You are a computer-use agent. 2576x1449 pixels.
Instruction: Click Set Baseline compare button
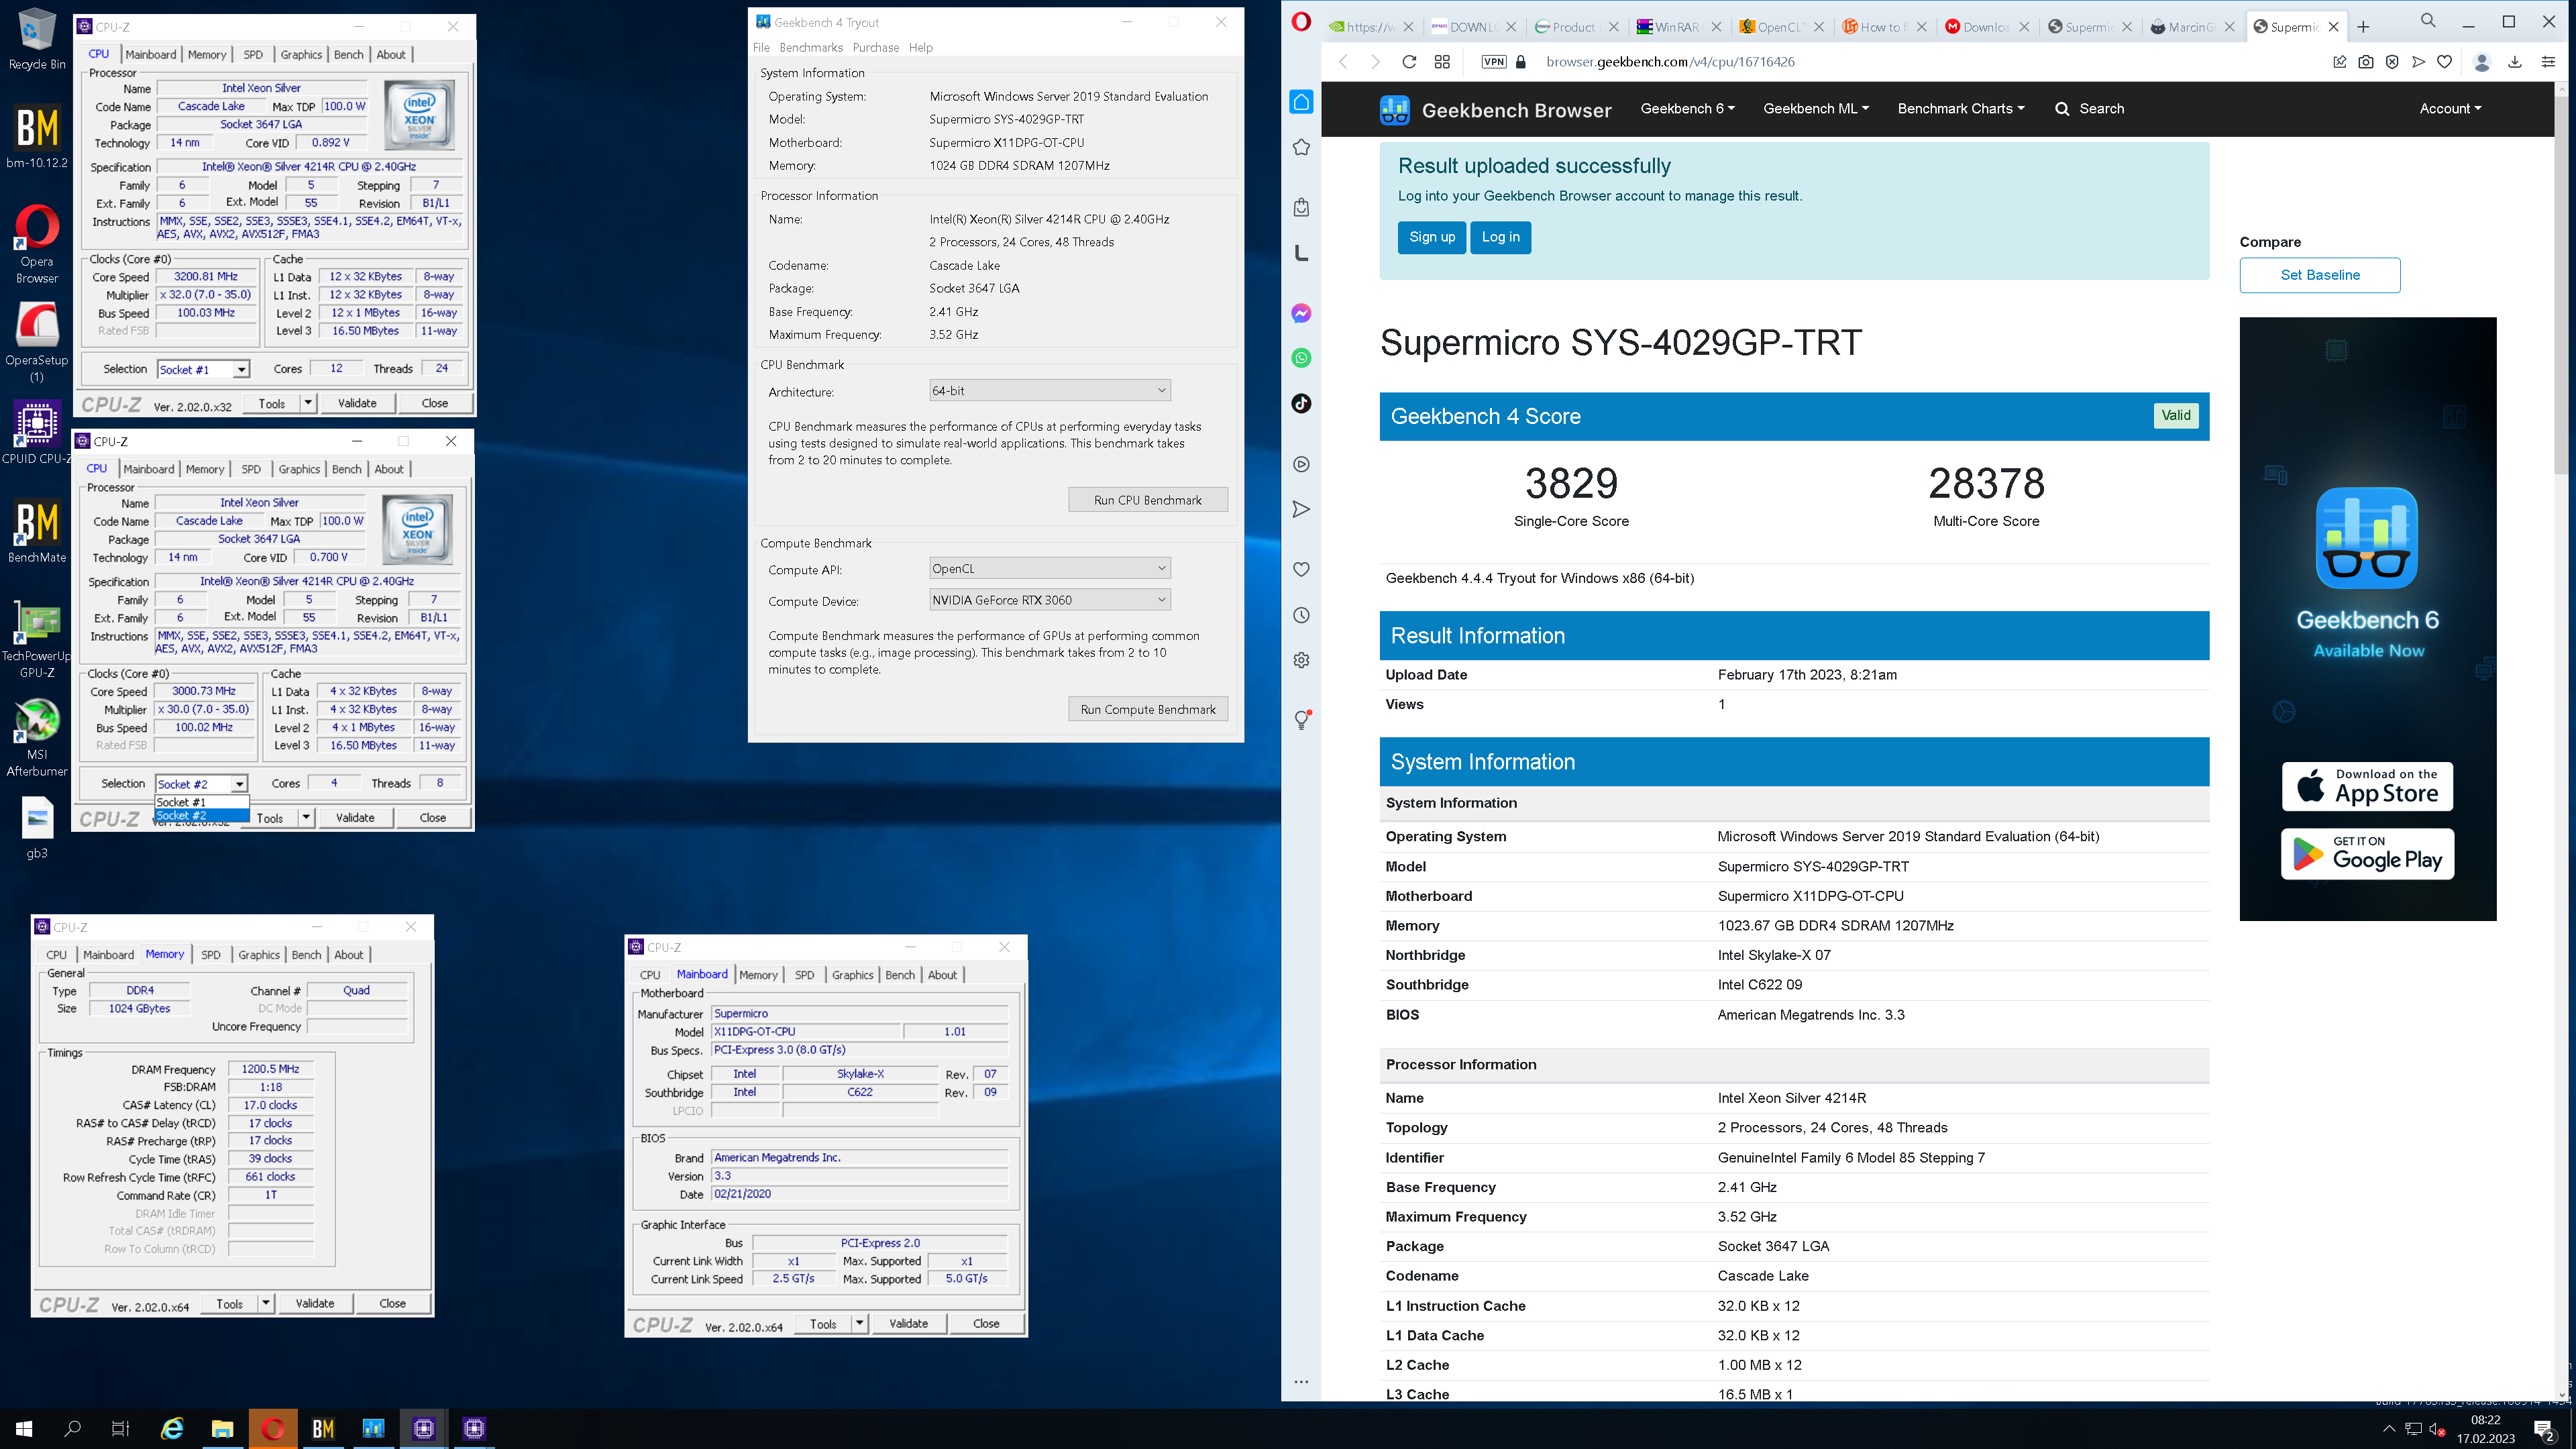click(2320, 275)
